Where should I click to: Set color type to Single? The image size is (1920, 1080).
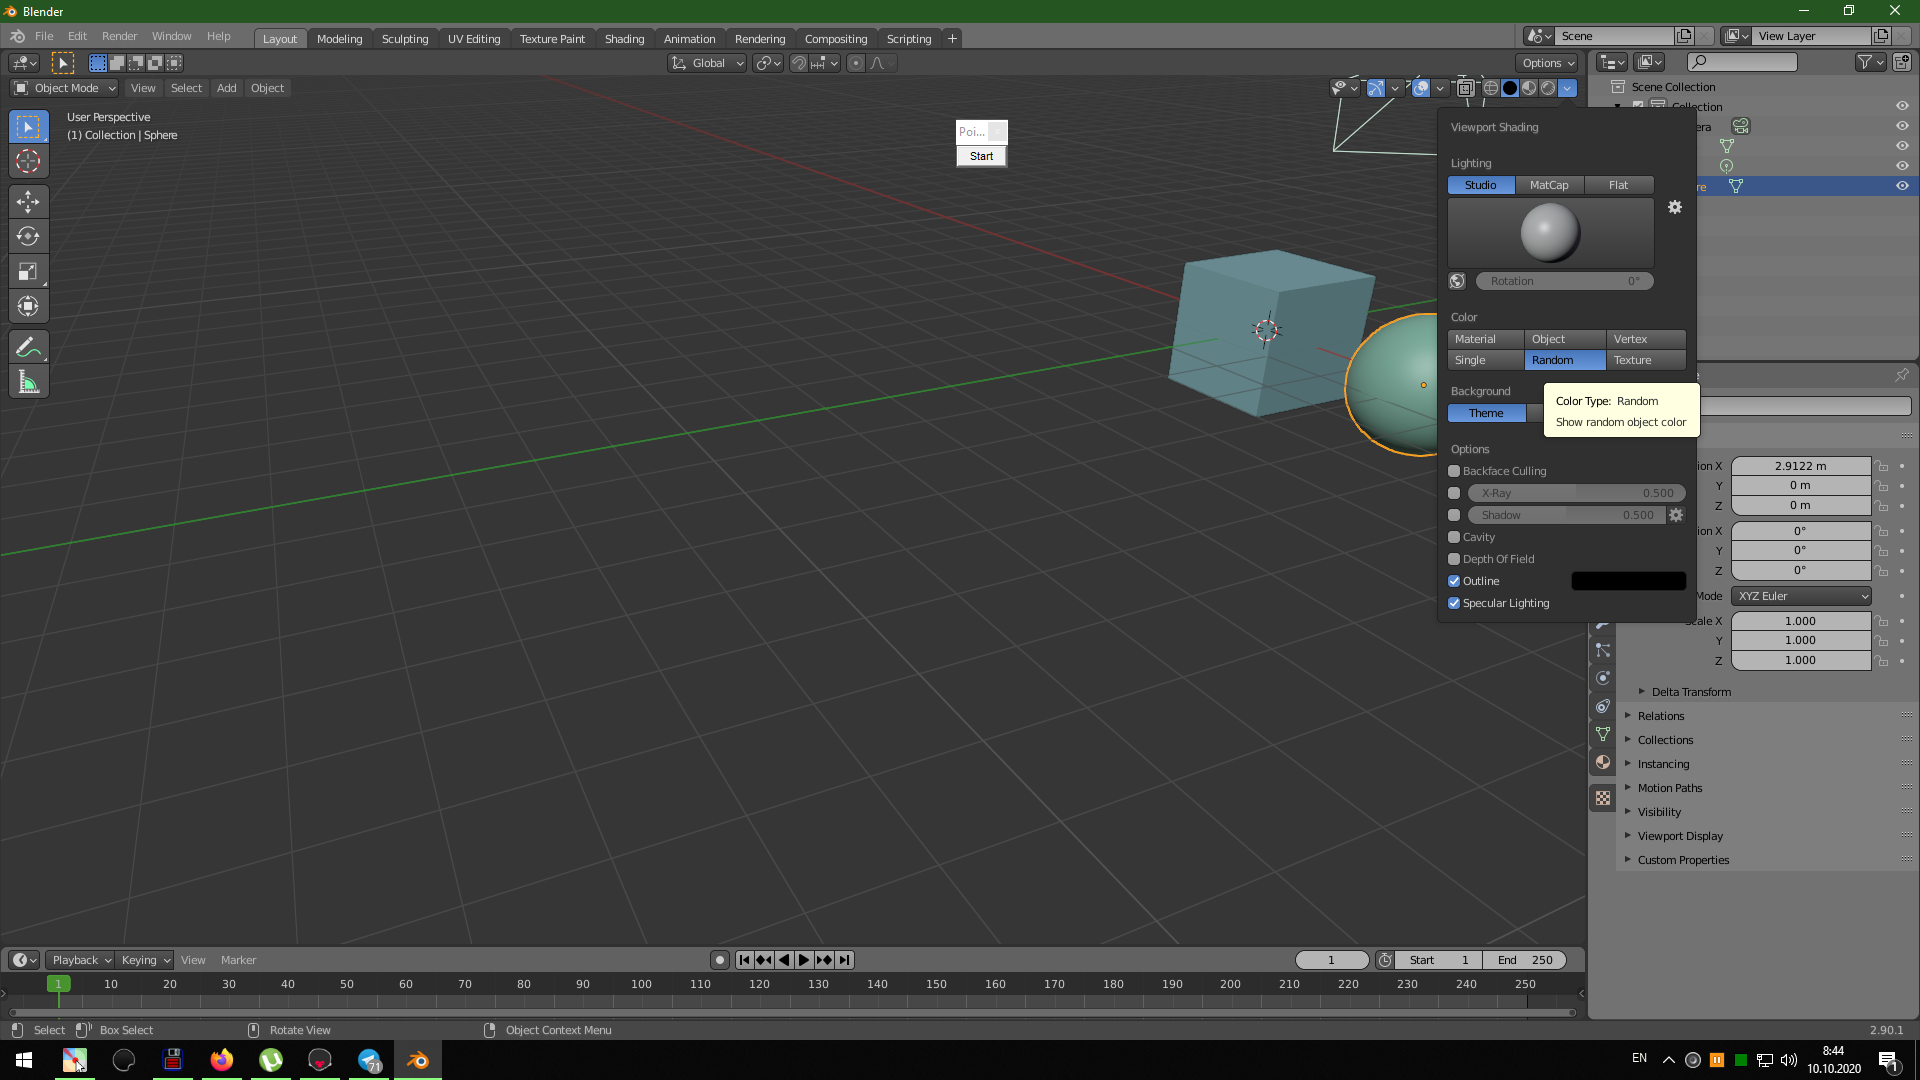[x=1486, y=360]
